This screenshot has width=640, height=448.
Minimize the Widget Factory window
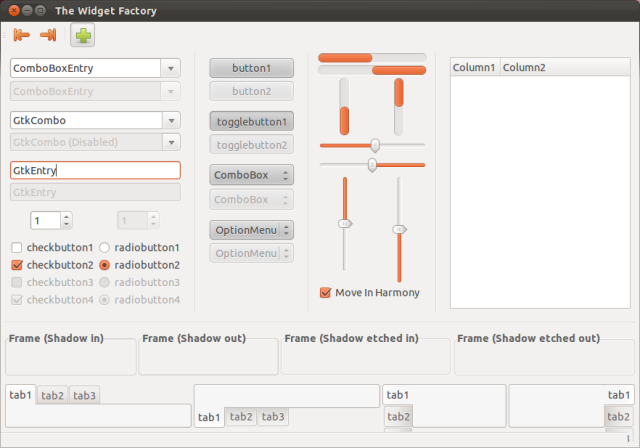[x=27, y=11]
